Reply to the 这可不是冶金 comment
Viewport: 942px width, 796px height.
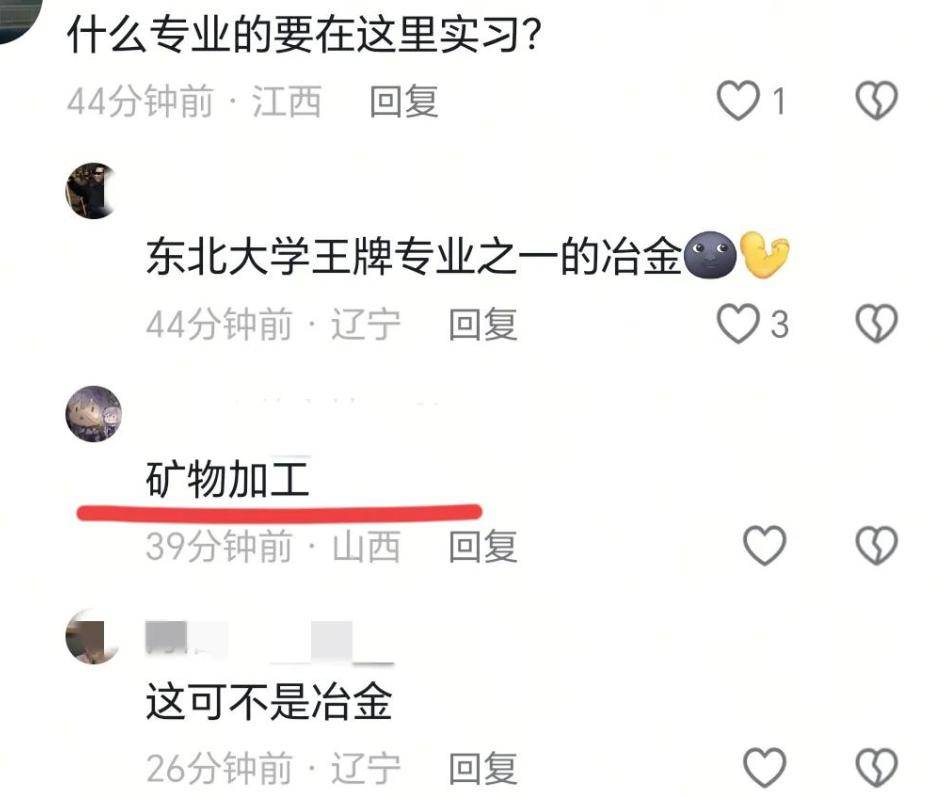click(483, 769)
